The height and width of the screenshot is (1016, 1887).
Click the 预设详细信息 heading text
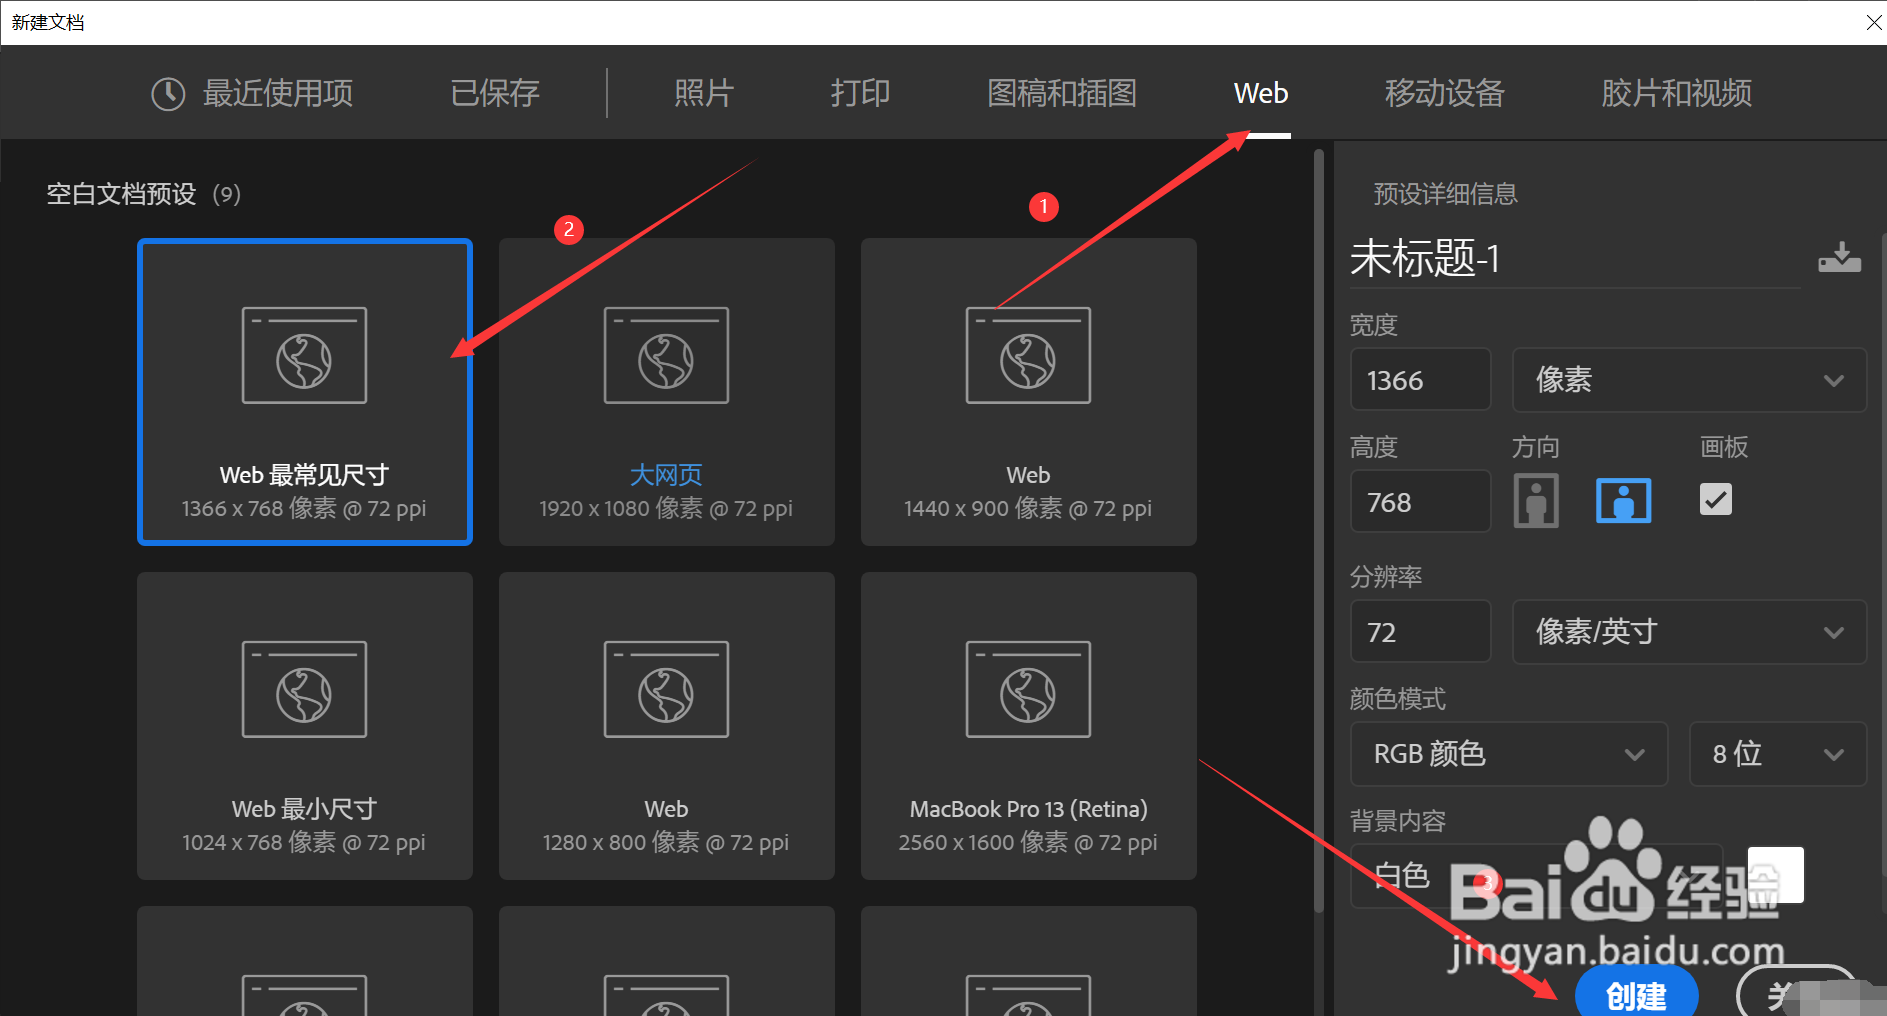click(1445, 194)
